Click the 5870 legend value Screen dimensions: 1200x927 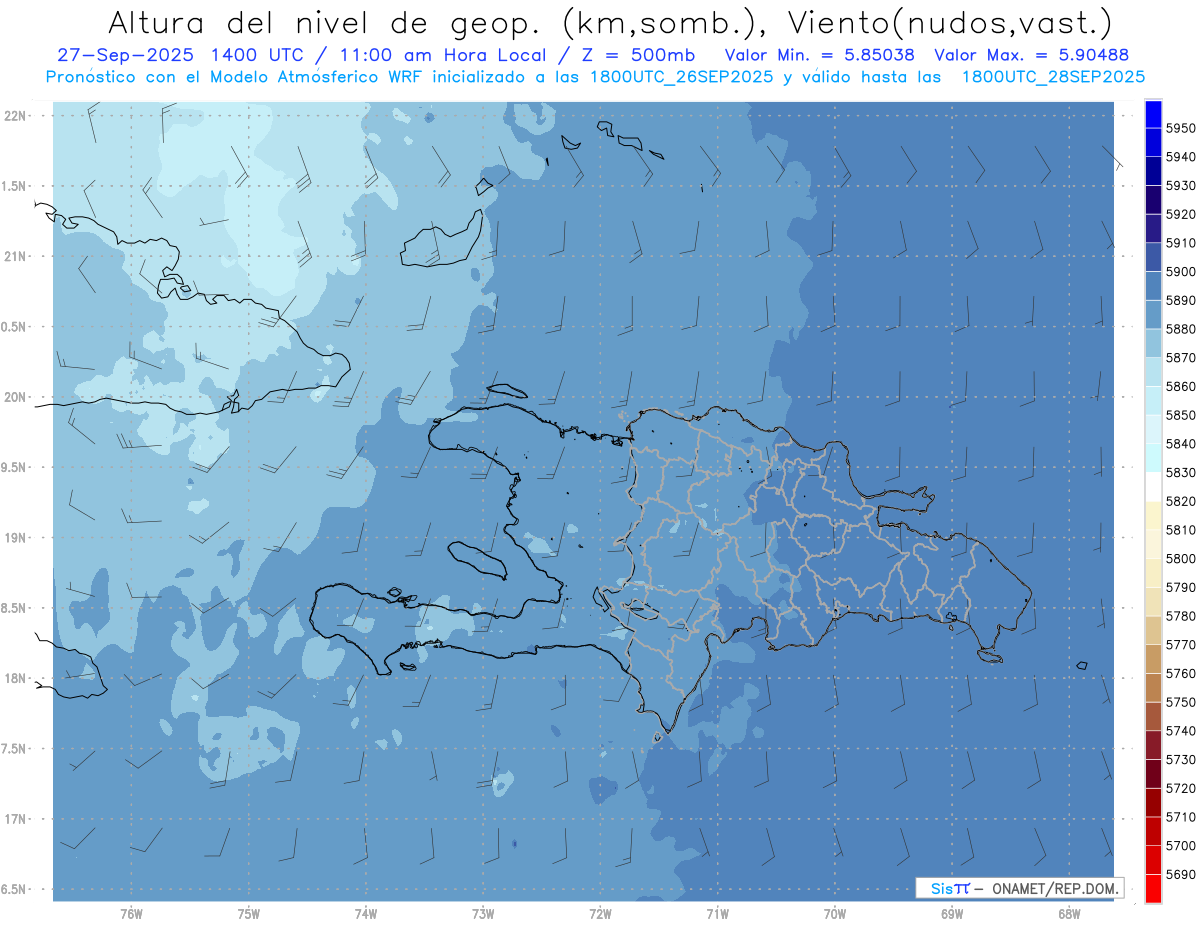(1180, 358)
